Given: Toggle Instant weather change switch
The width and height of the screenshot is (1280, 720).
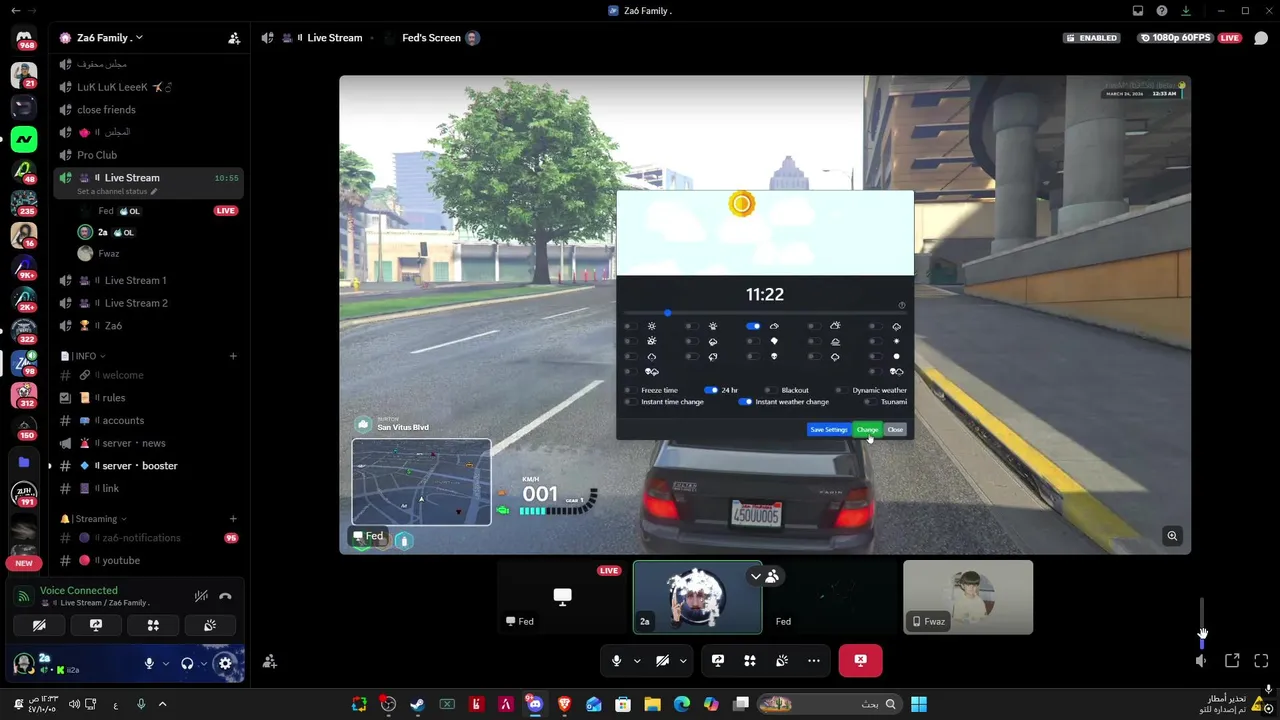Looking at the screenshot, I should pos(745,402).
